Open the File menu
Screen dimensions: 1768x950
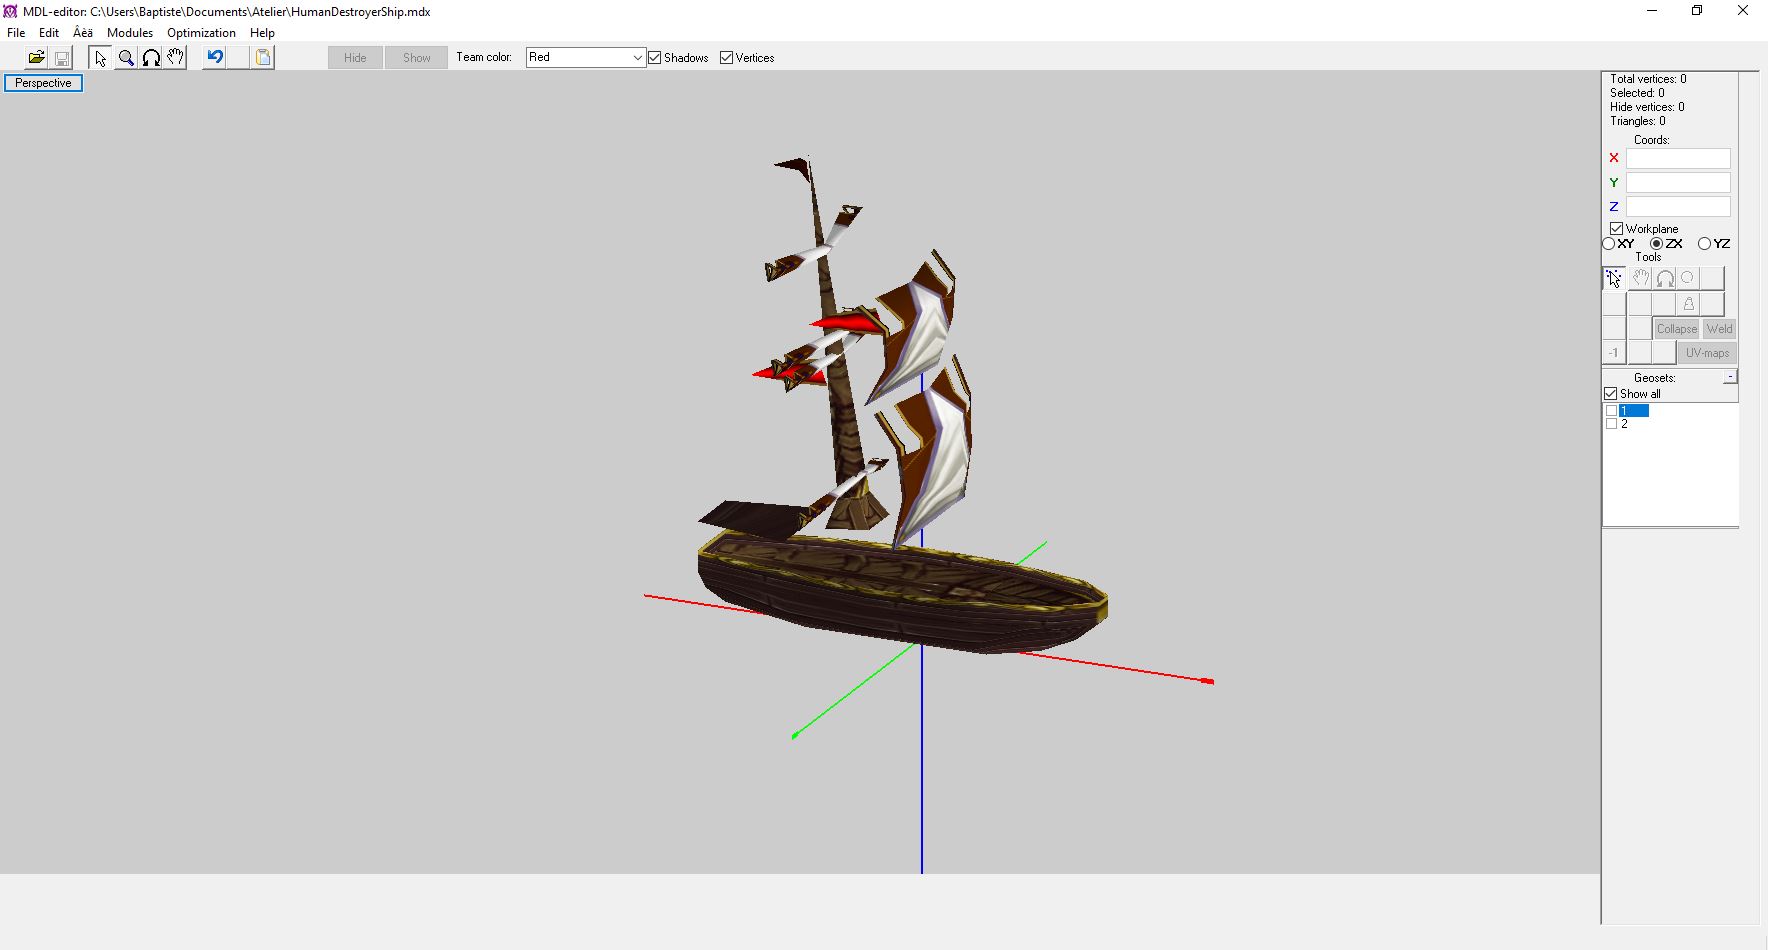click(x=16, y=33)
